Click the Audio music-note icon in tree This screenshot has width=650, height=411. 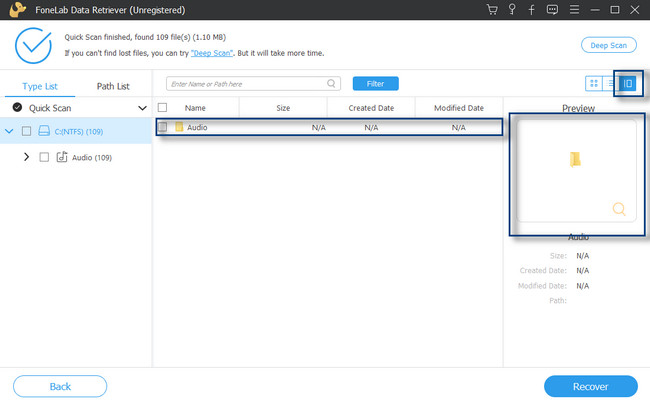tap(62, 157)
